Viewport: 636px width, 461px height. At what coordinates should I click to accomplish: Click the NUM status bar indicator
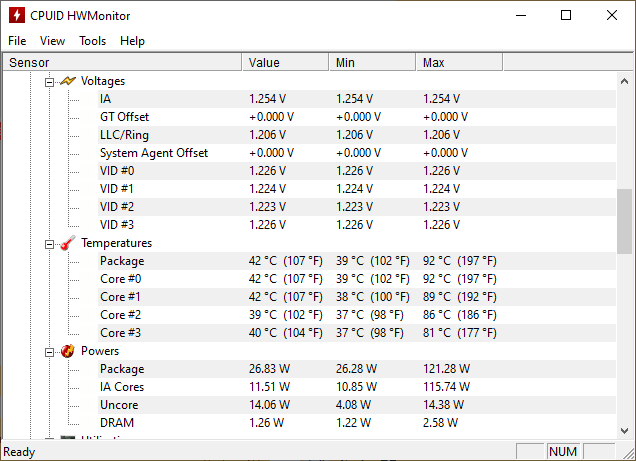563,451
